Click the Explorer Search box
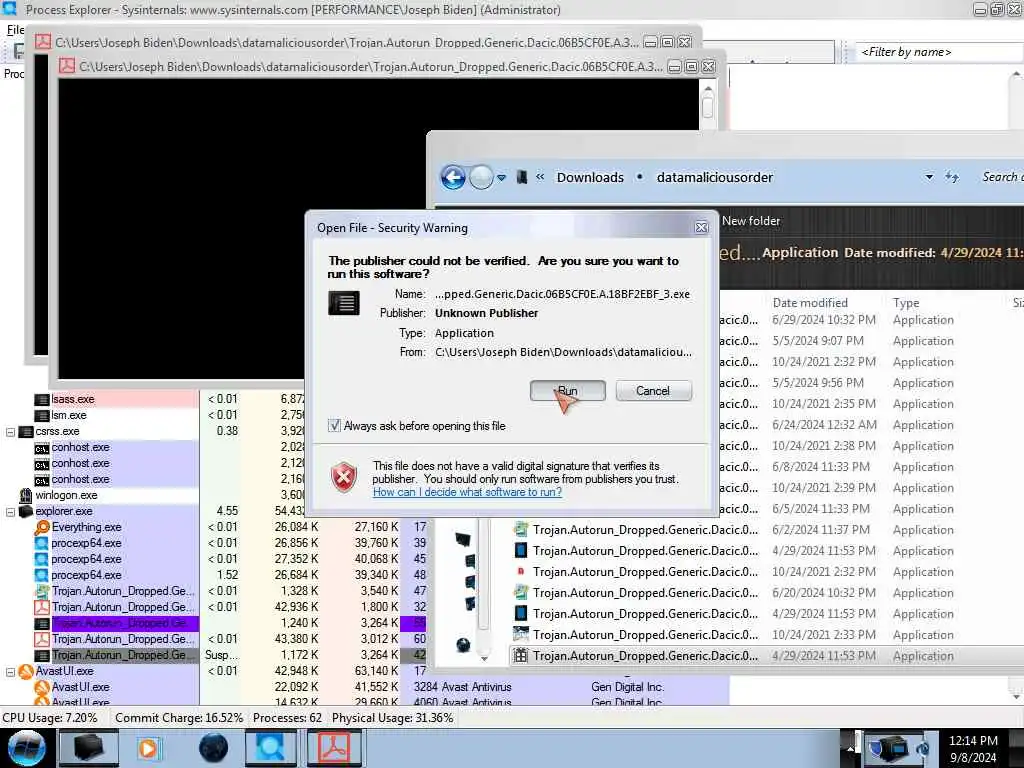This screenshot has height=768, width=1024. (x=1000, y=177)
